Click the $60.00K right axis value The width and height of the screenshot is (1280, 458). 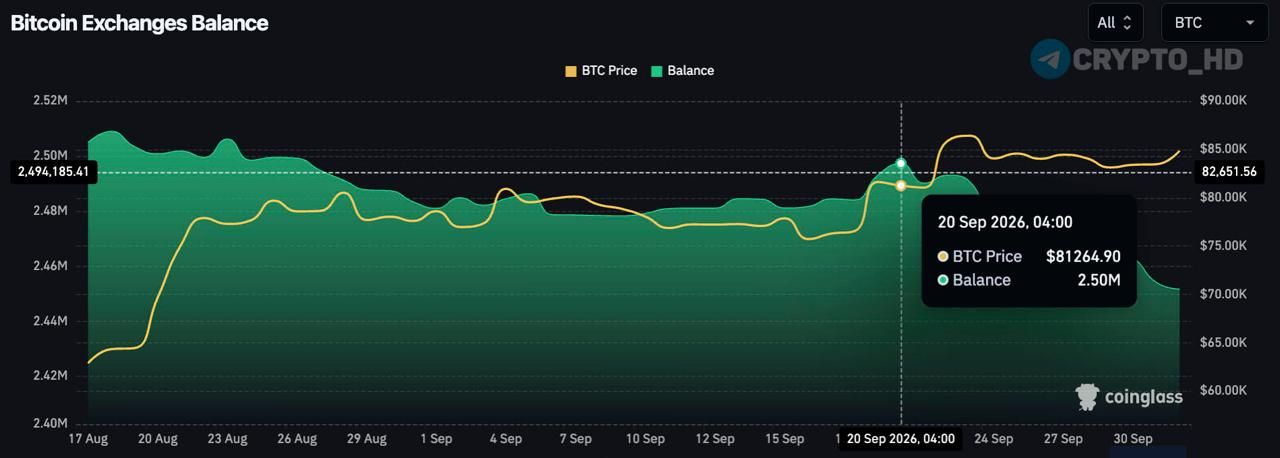pyautogui.click(x=1224, y=391)
